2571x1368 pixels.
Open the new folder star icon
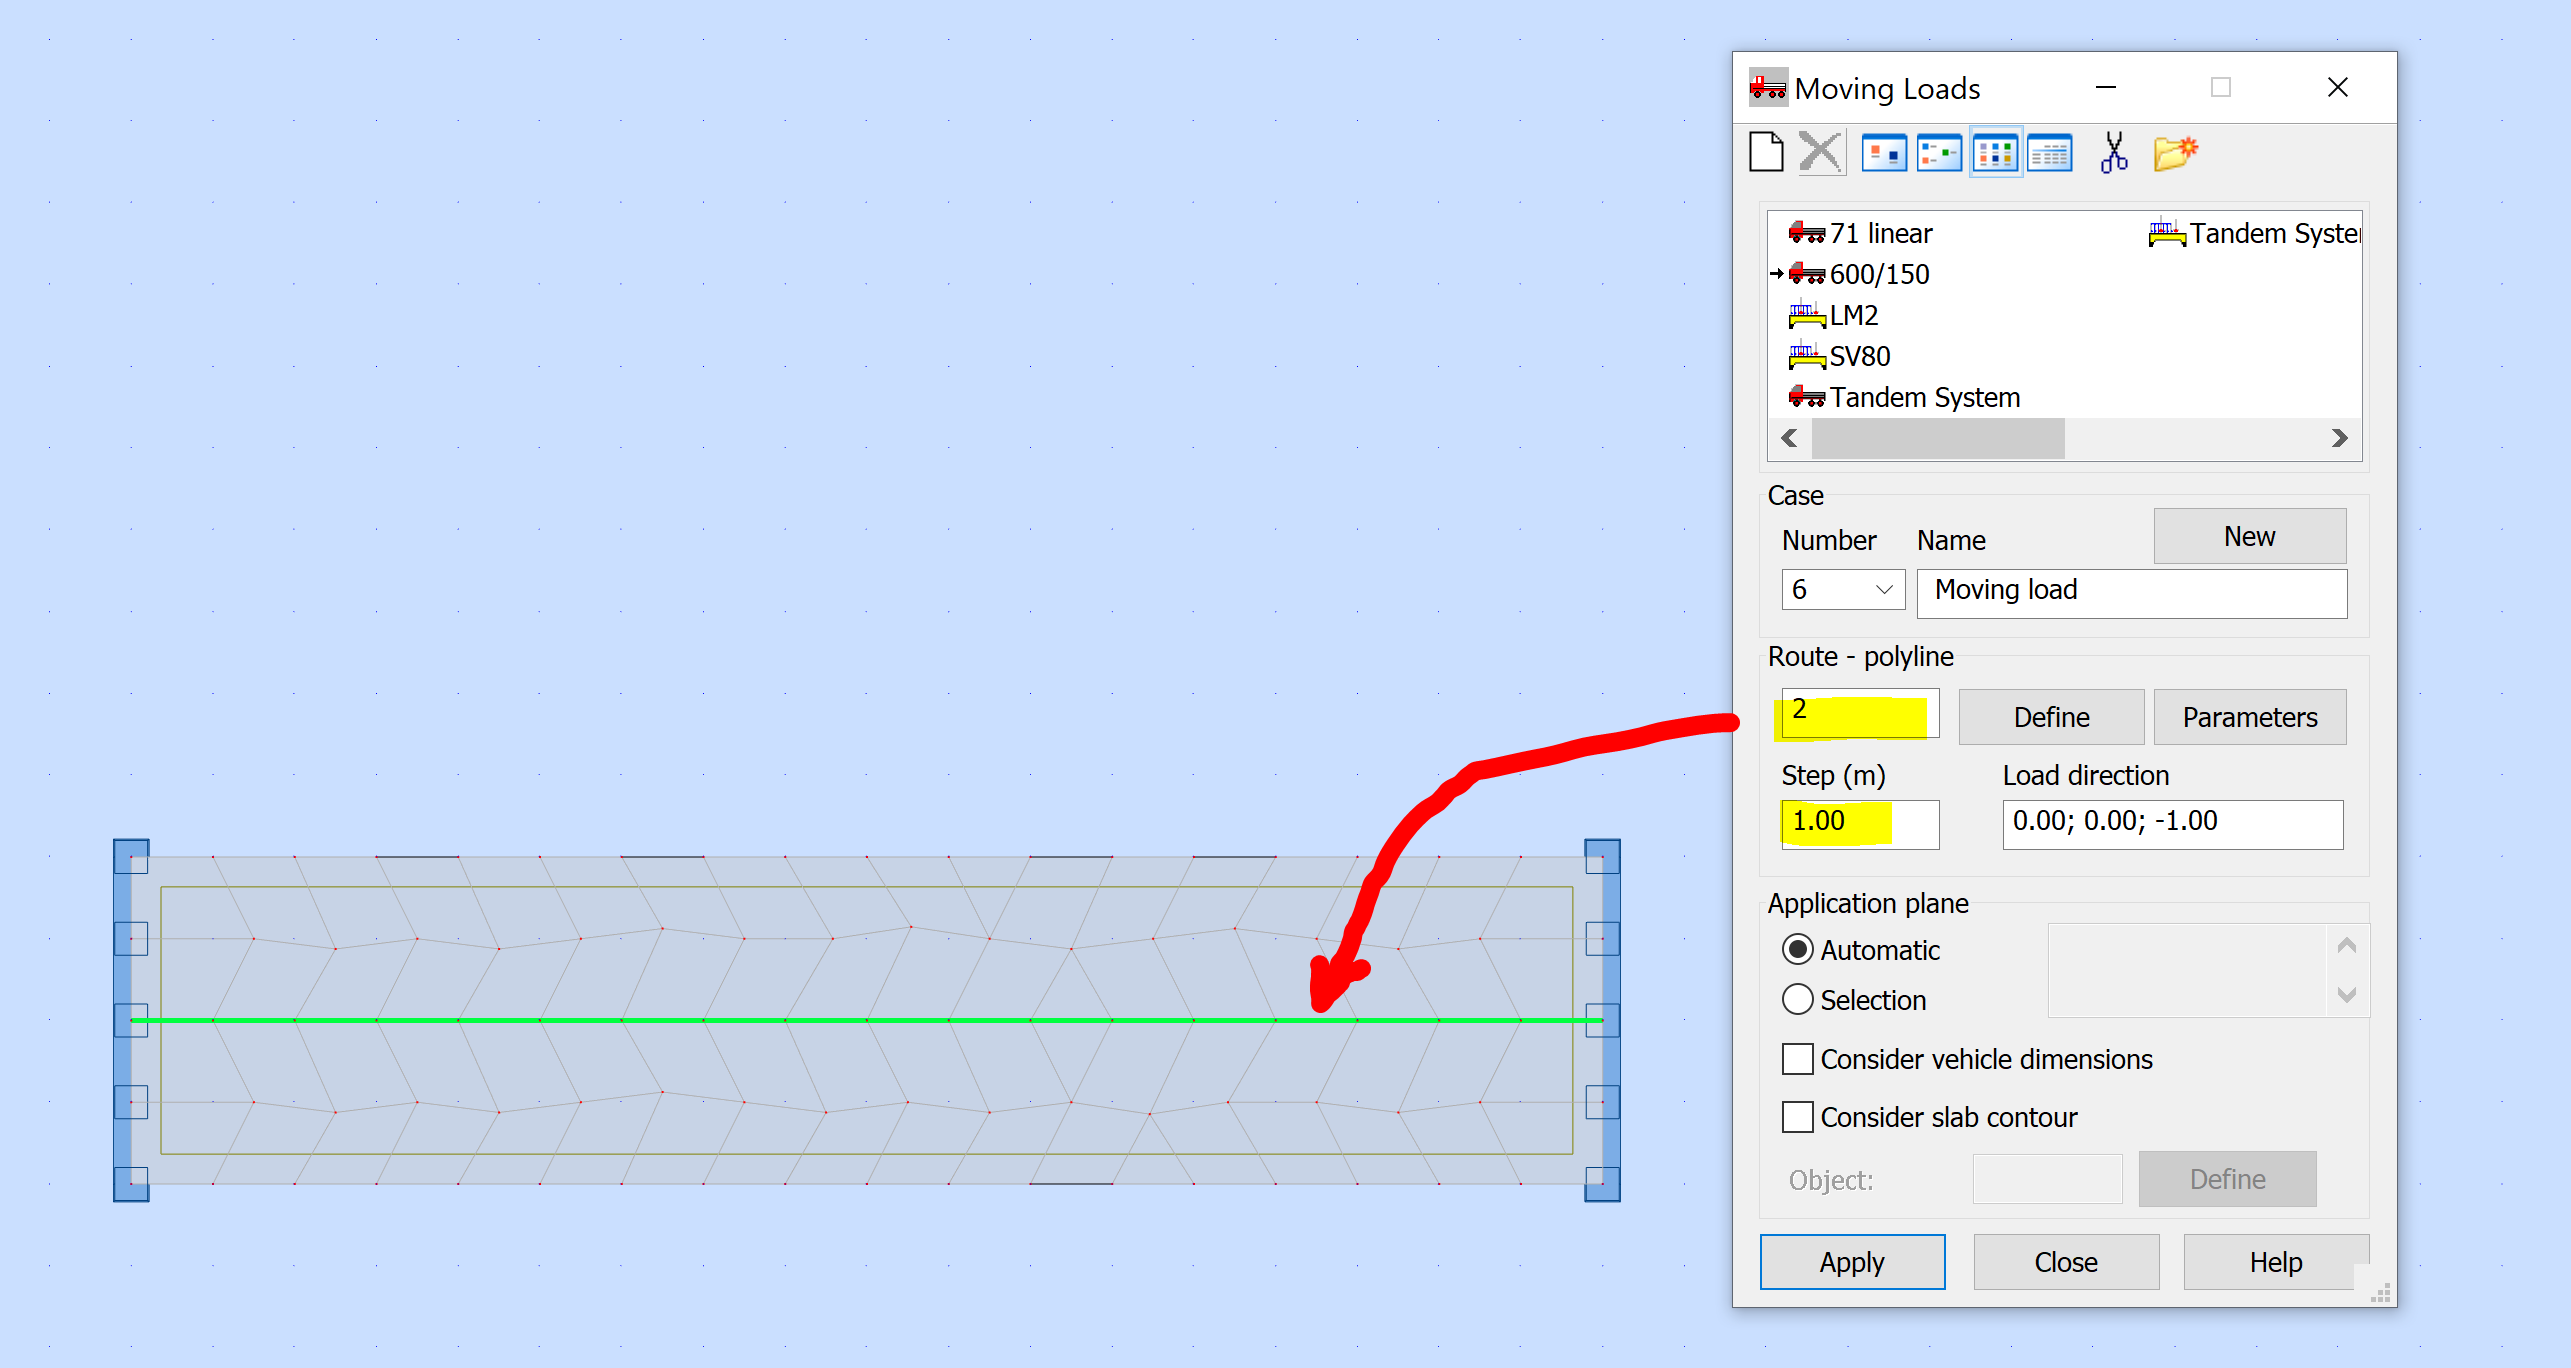point(2174,153)
